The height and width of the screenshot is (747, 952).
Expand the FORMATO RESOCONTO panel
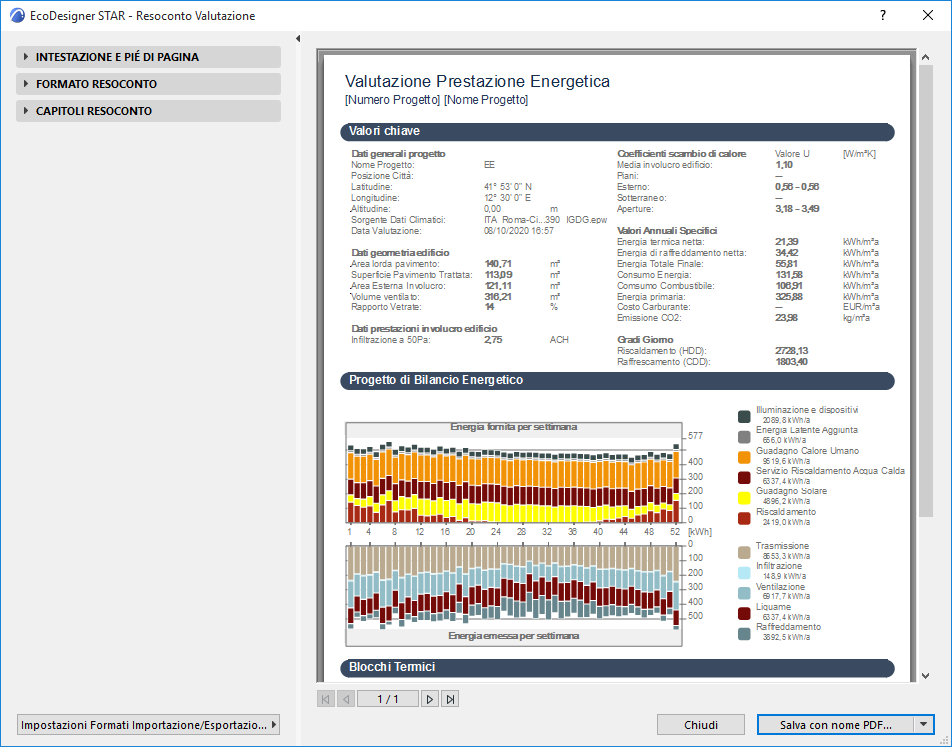point(148,84)
